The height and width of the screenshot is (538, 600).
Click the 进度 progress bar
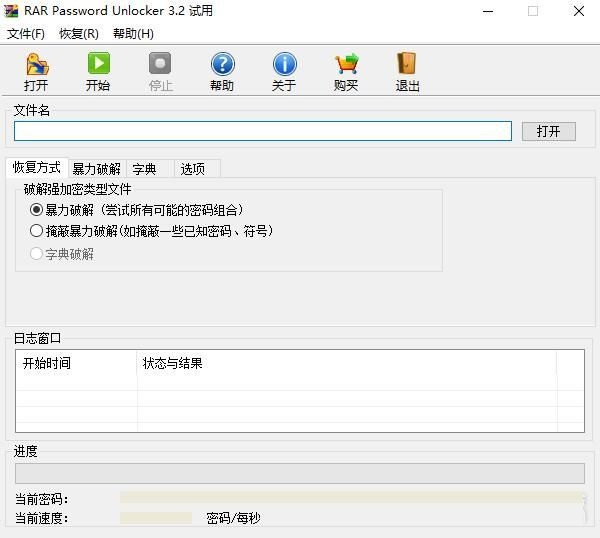pyautogui.click(x=300, y=473)
